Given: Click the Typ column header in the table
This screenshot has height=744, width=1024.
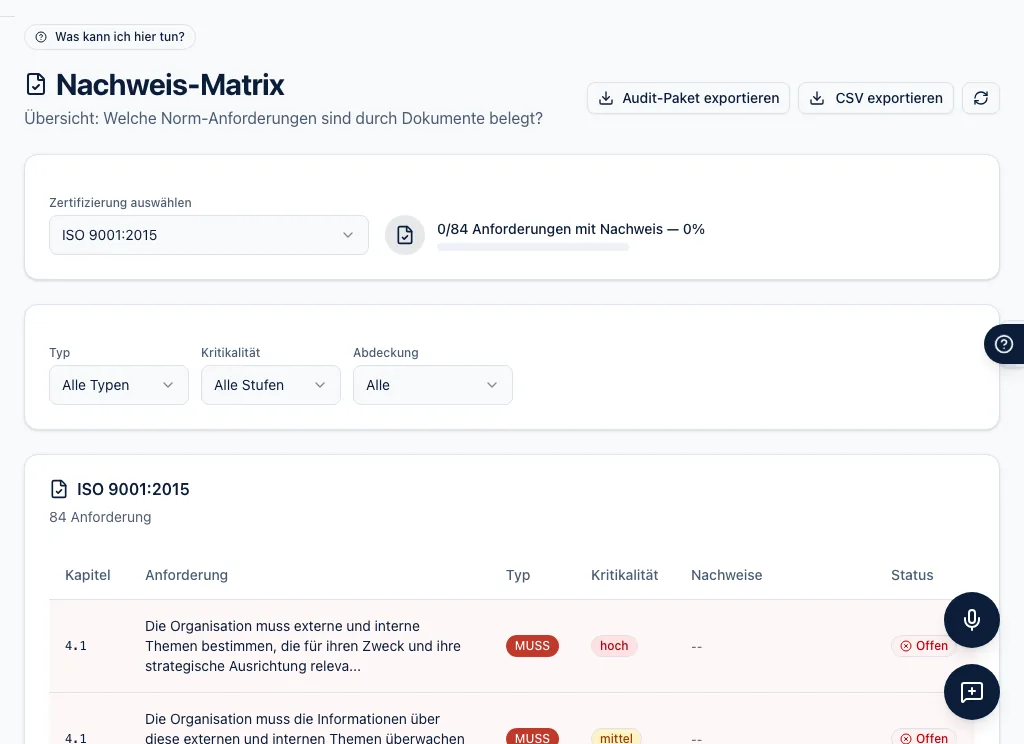Looking at the screenshot, I should (x=518, y=575).
